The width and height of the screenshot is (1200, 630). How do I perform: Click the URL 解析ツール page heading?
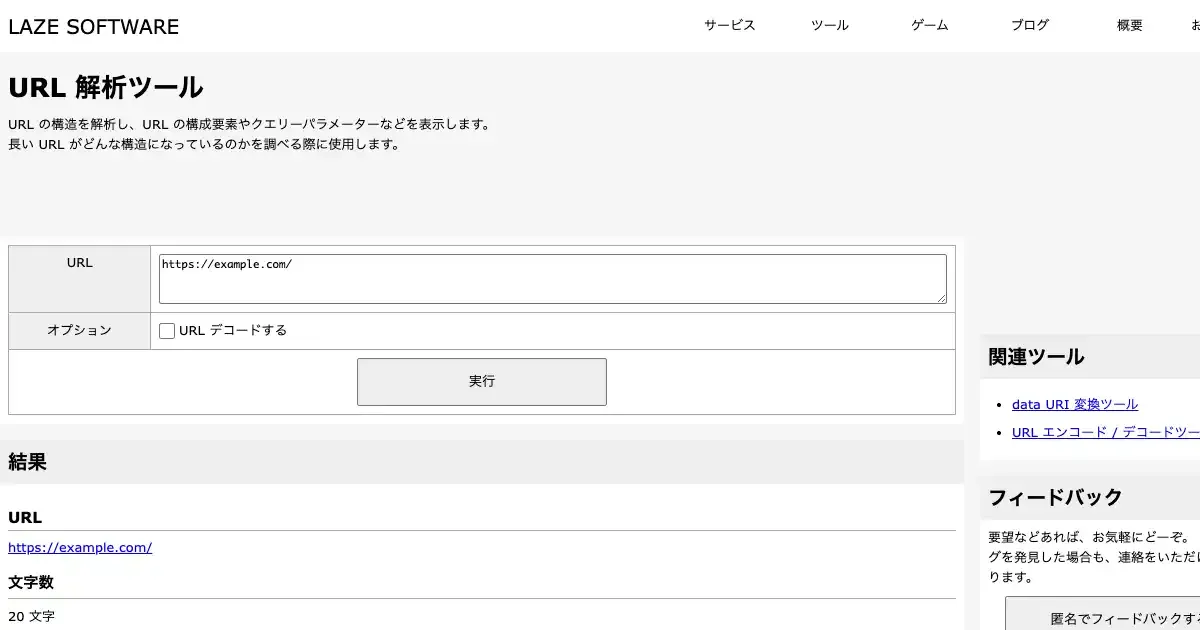[106, 88]
